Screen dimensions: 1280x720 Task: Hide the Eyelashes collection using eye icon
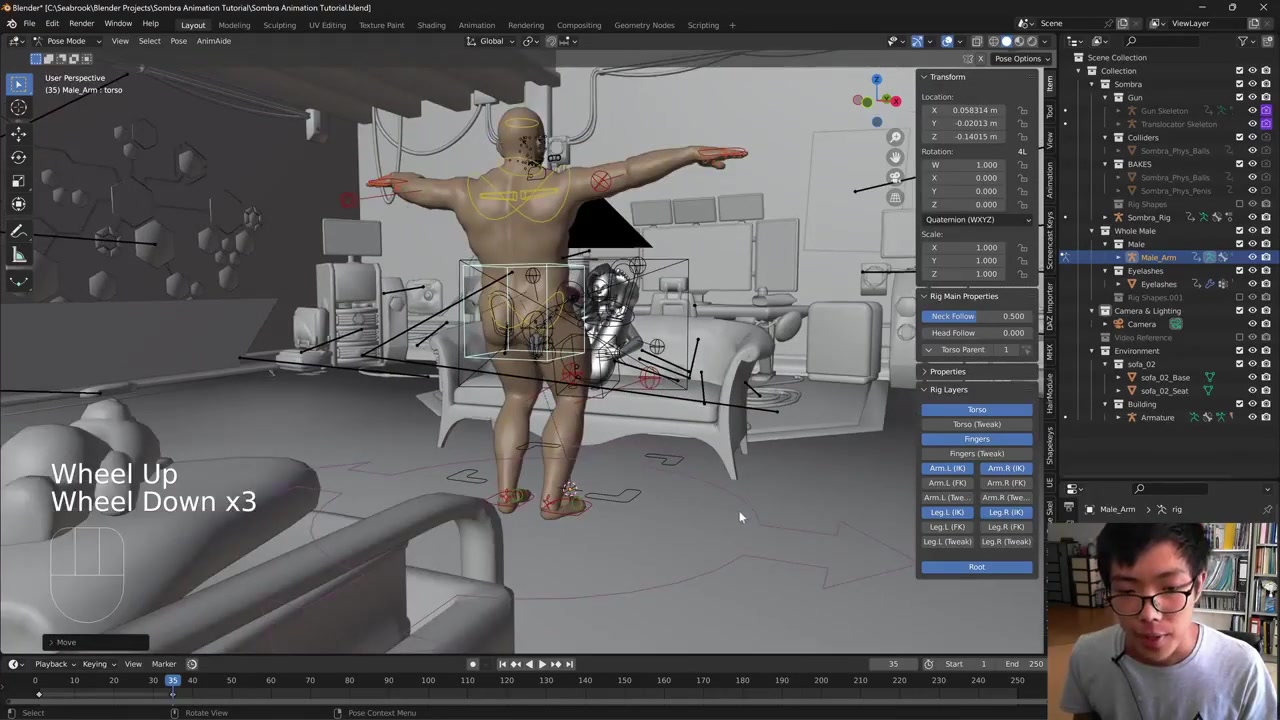pos(1252,271)
